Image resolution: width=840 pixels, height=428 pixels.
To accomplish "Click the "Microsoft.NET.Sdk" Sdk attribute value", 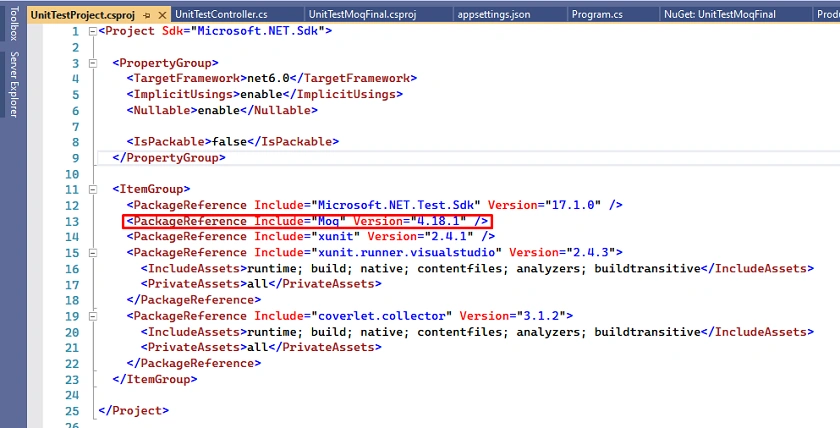I will [257, 31].
